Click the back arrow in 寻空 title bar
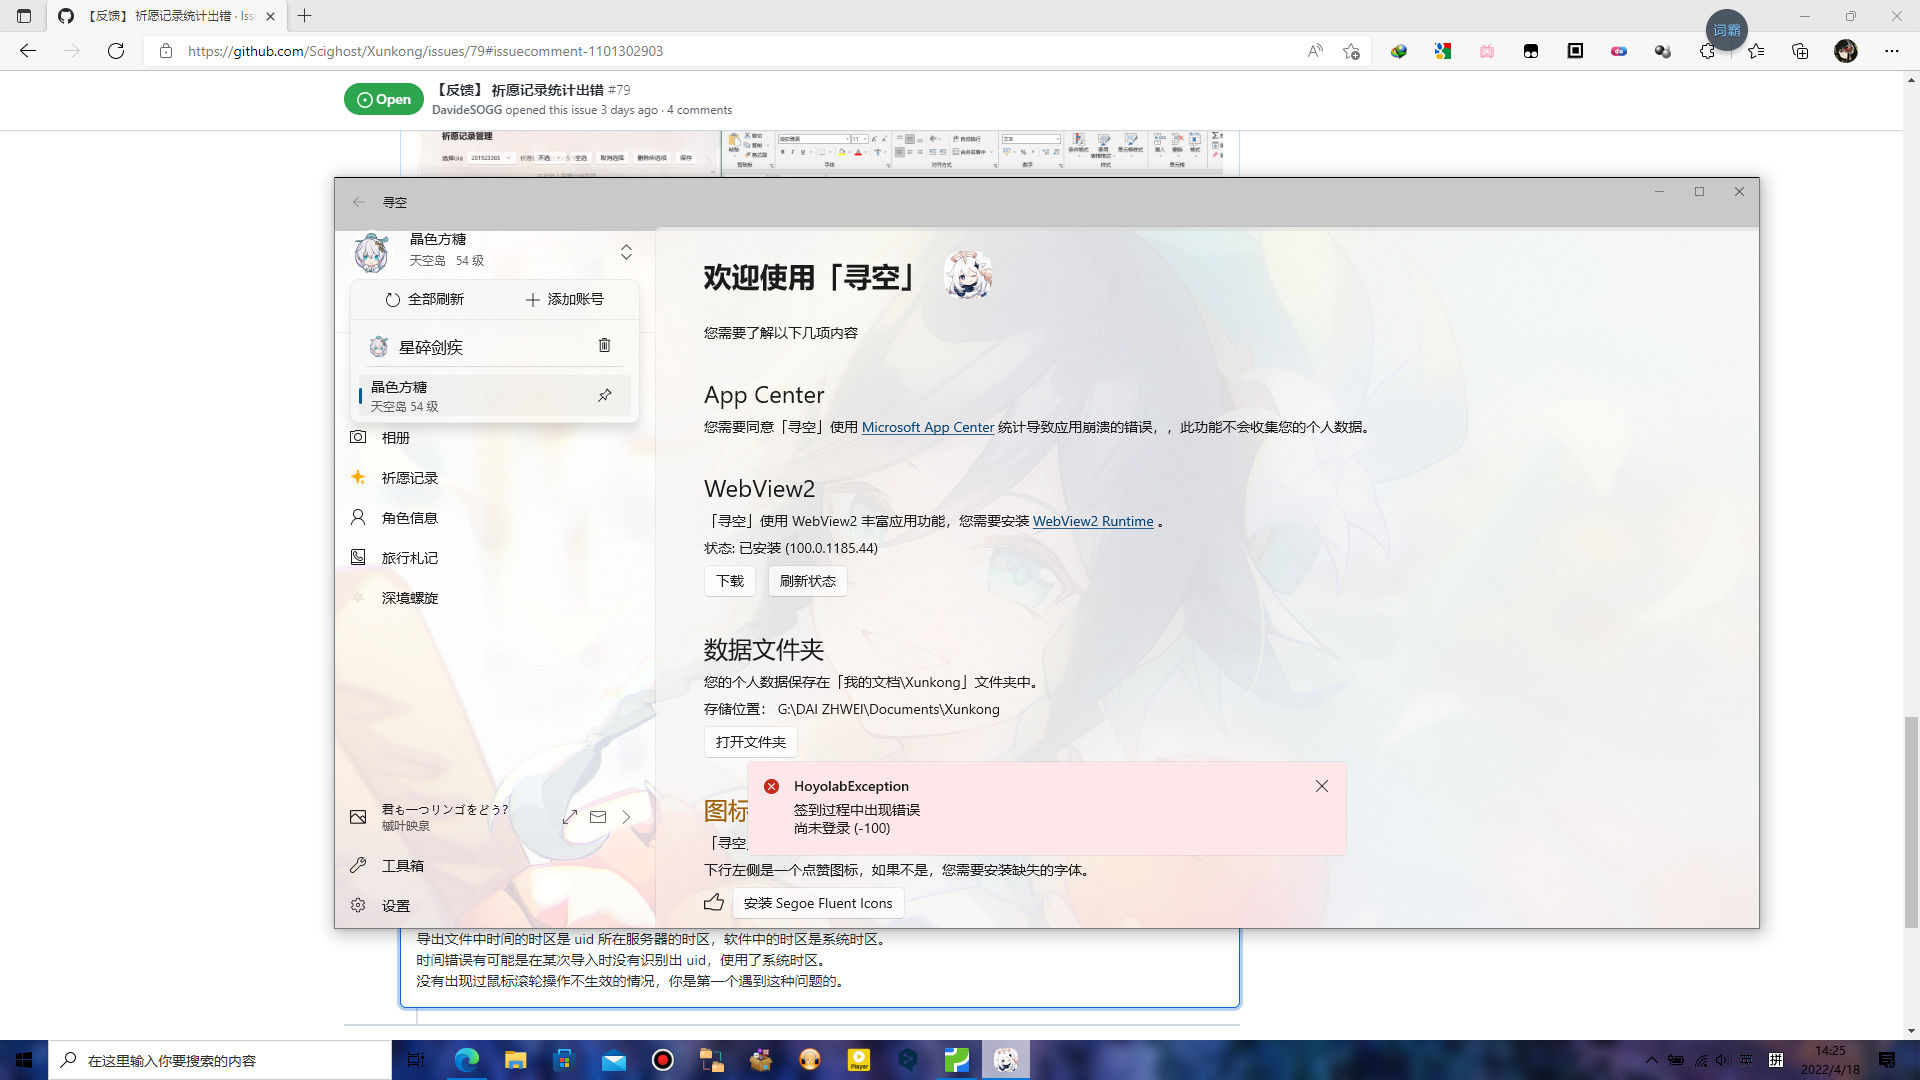Viewport: 1920px width, 1080px height. pyautogui.click(x=359, y=202)
